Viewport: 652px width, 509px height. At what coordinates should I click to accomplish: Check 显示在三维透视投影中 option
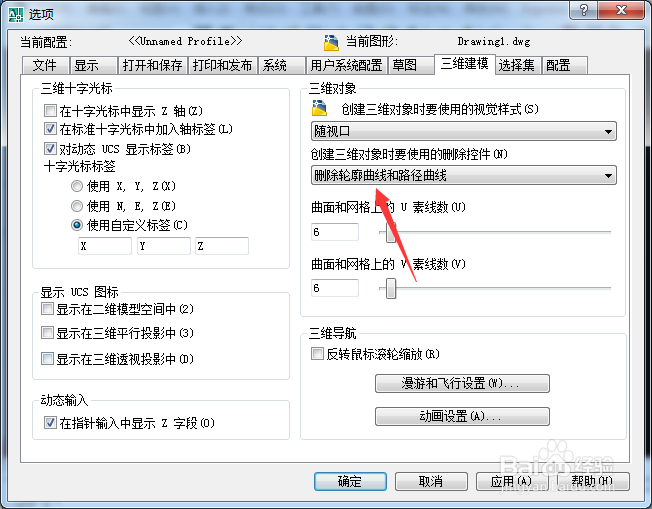point(47,358)
